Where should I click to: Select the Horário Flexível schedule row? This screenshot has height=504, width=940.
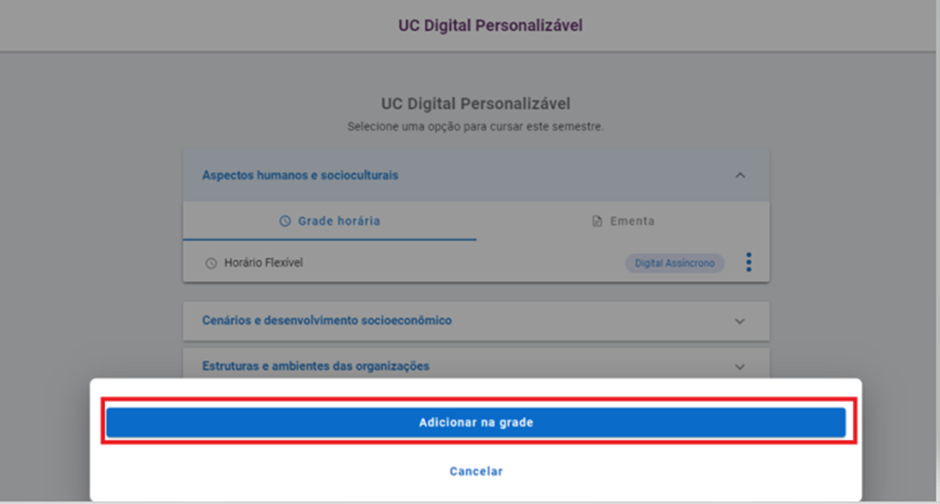(476, 262)
